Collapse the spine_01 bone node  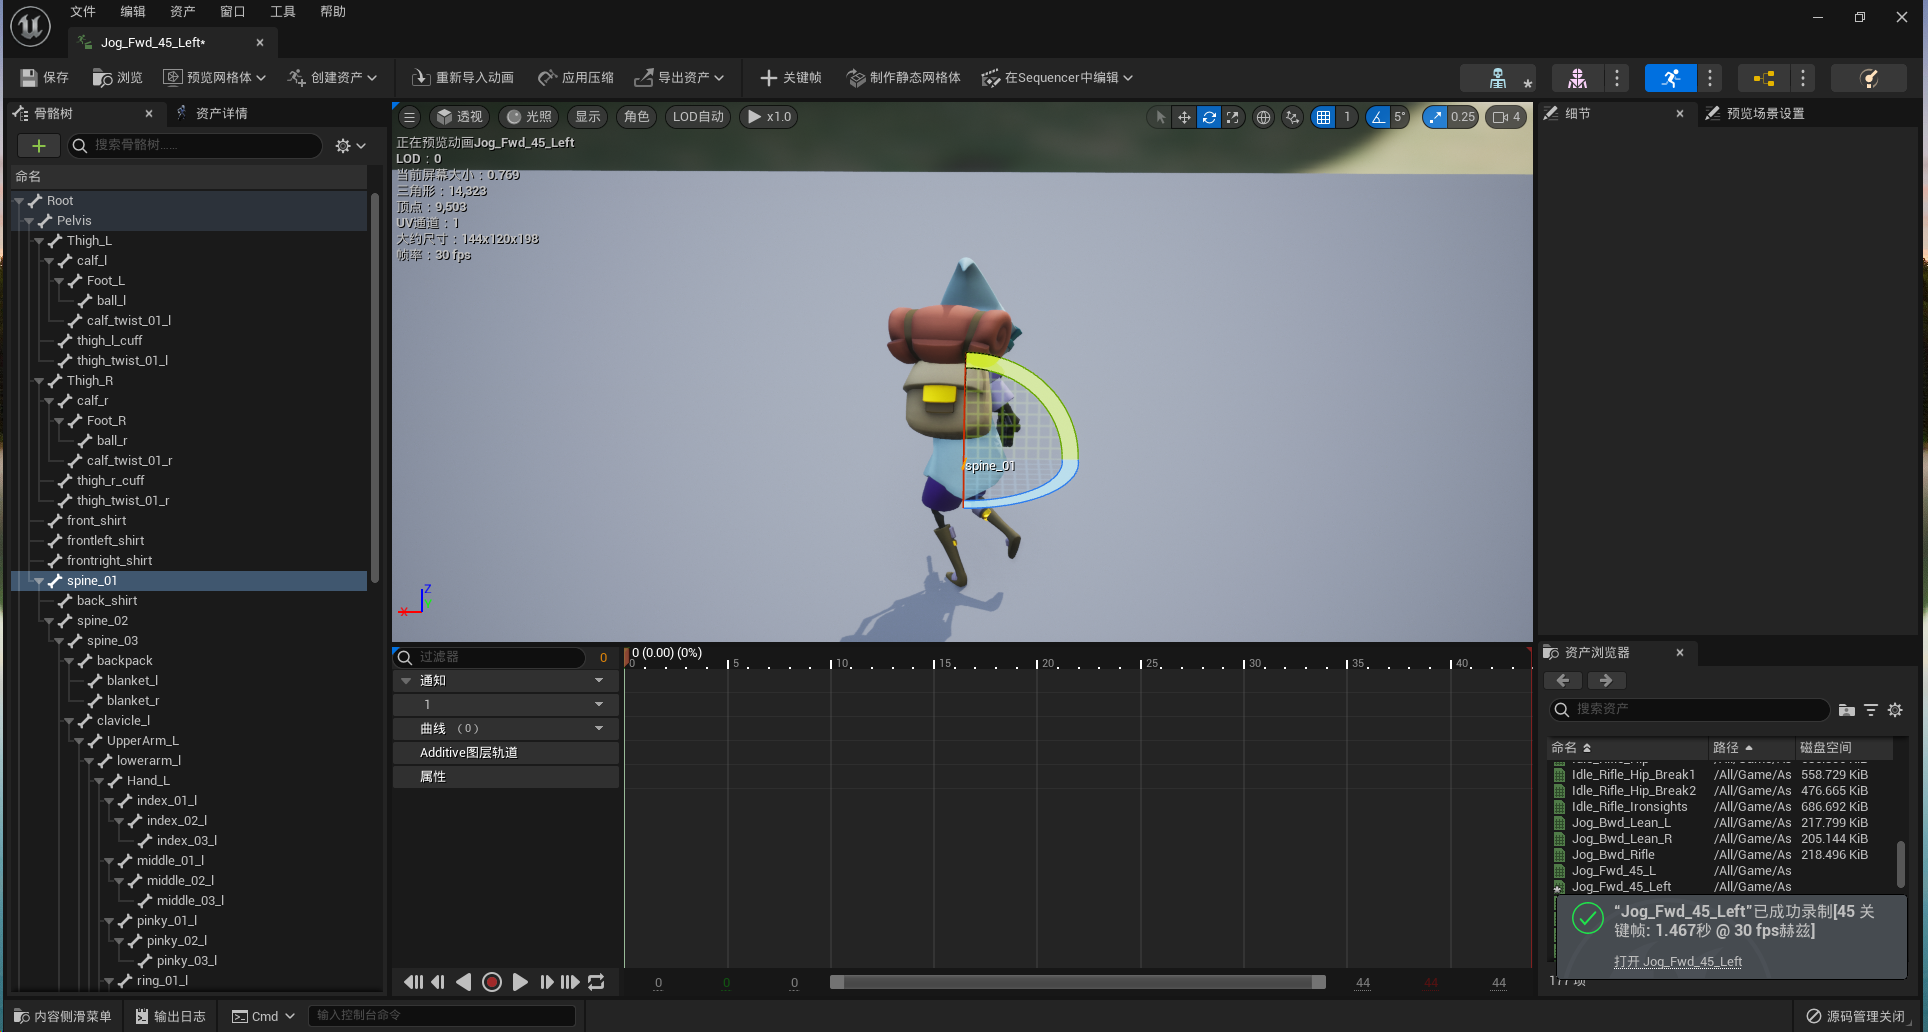39,581
